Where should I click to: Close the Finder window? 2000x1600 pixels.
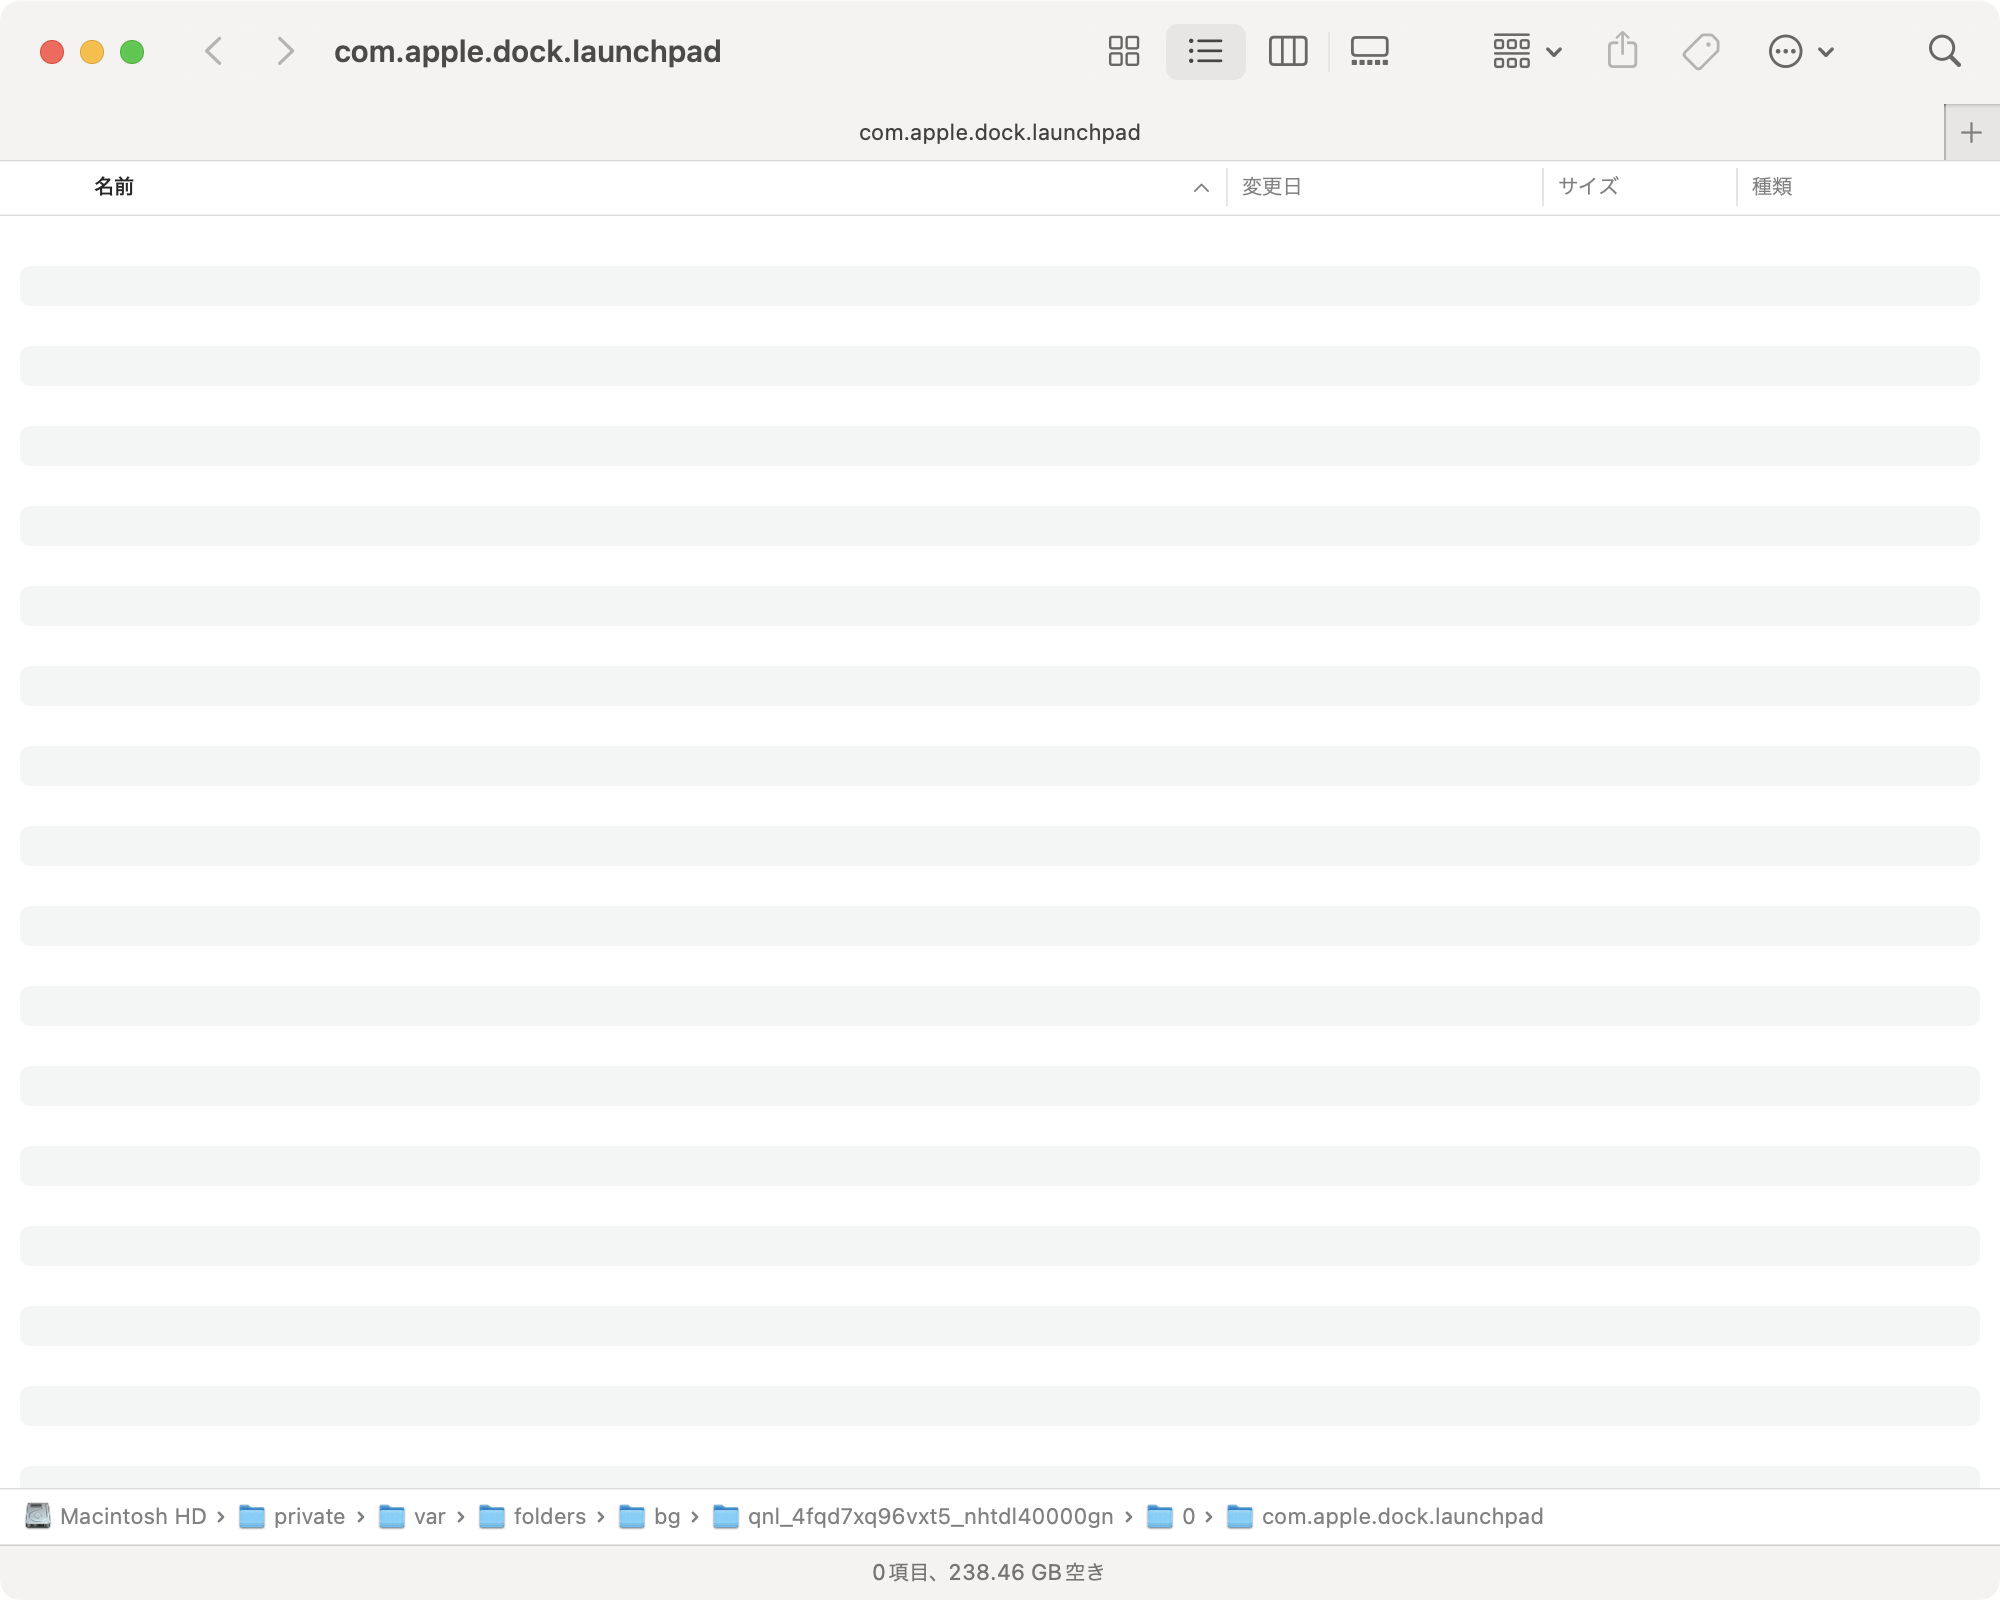tap(52, 51)
